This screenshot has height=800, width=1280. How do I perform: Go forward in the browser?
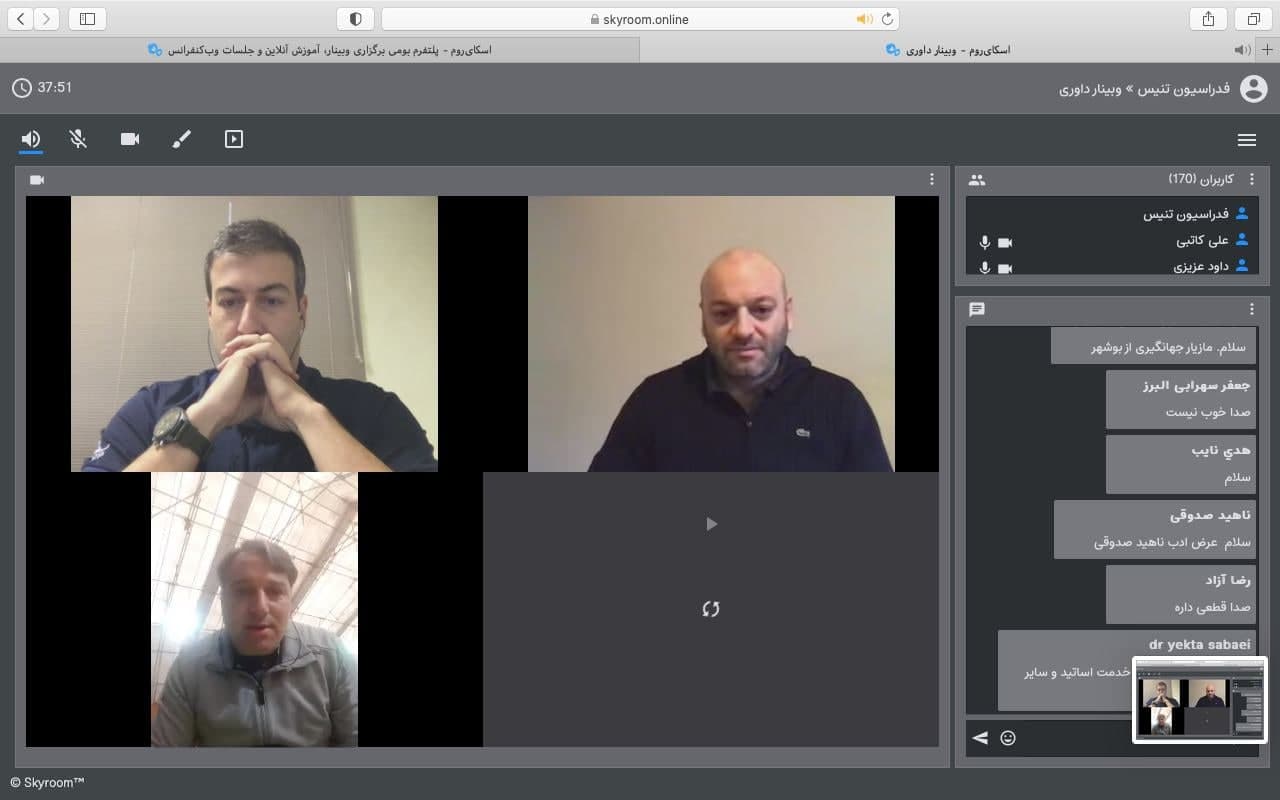click(x=48, y=19)
